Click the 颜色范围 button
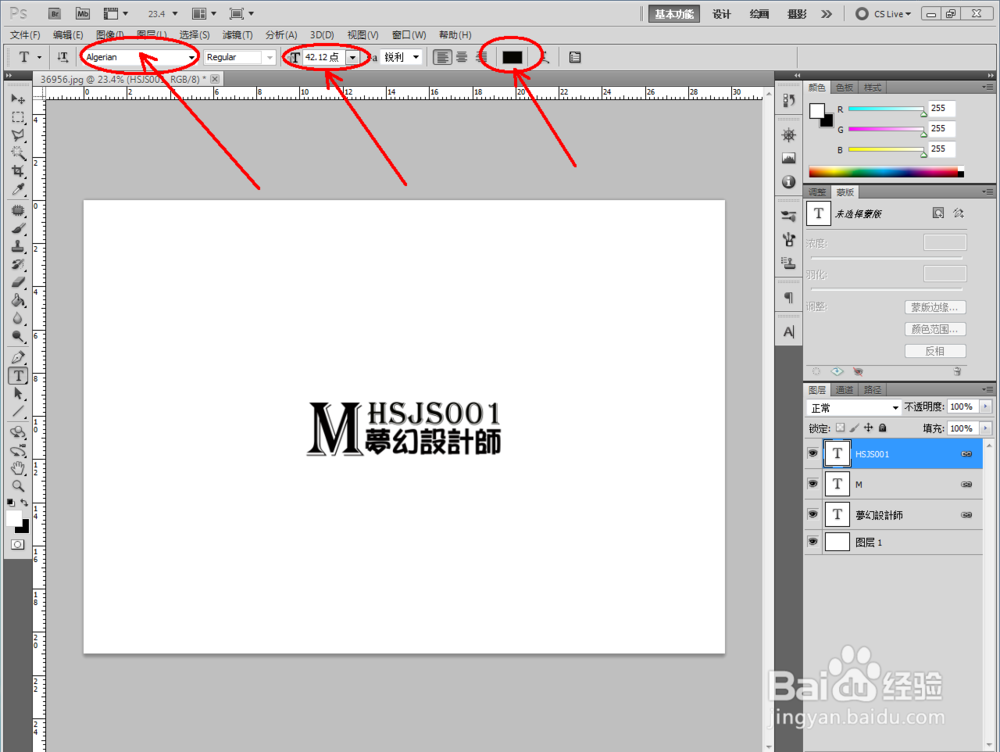Viewport: 1000px width, 752px height. coord(935,329)
